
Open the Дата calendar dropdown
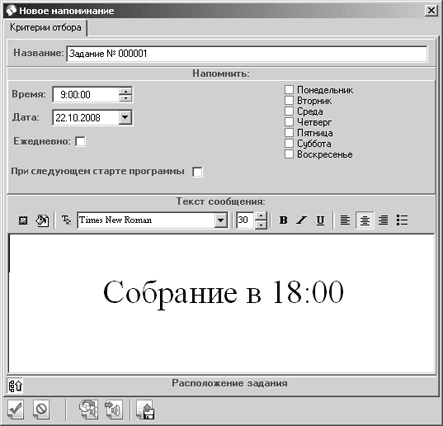pos(125,117)
